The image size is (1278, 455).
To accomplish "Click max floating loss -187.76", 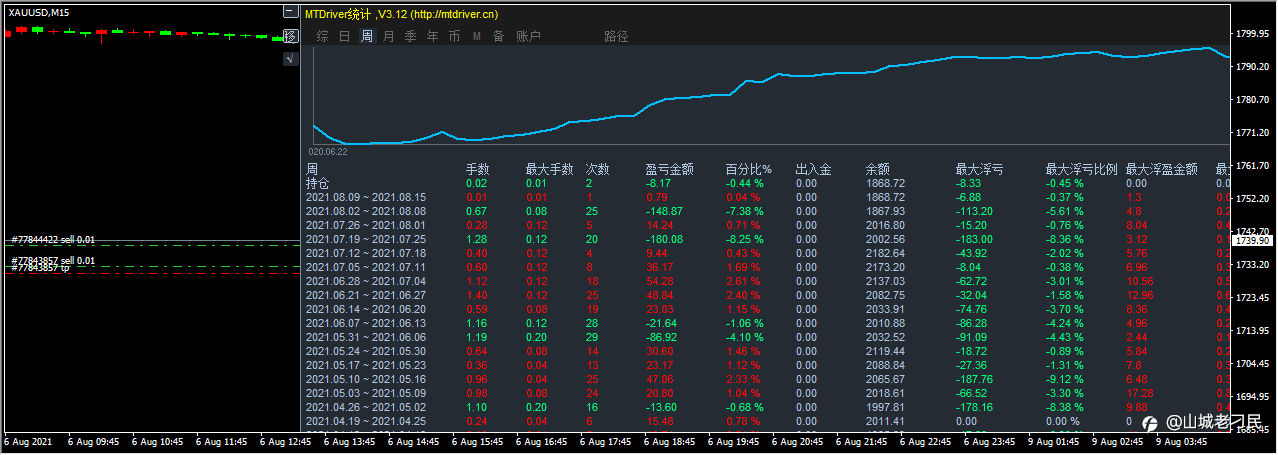I will point(975,380).
